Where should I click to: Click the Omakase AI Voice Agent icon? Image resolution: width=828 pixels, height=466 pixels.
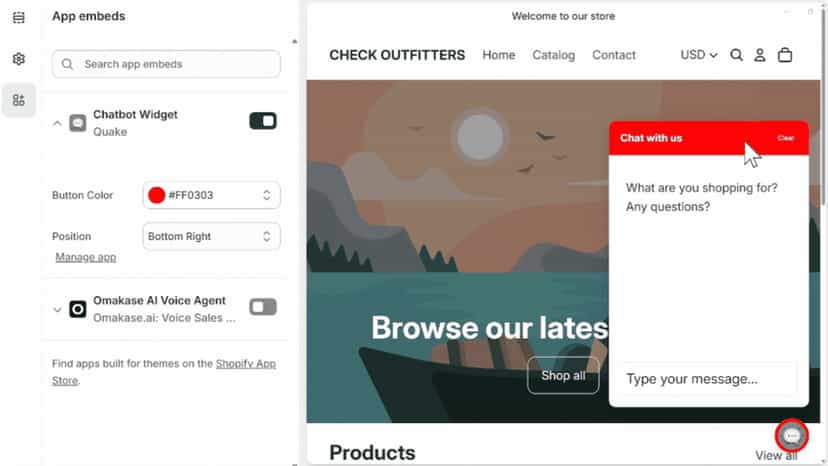point(78,309)
